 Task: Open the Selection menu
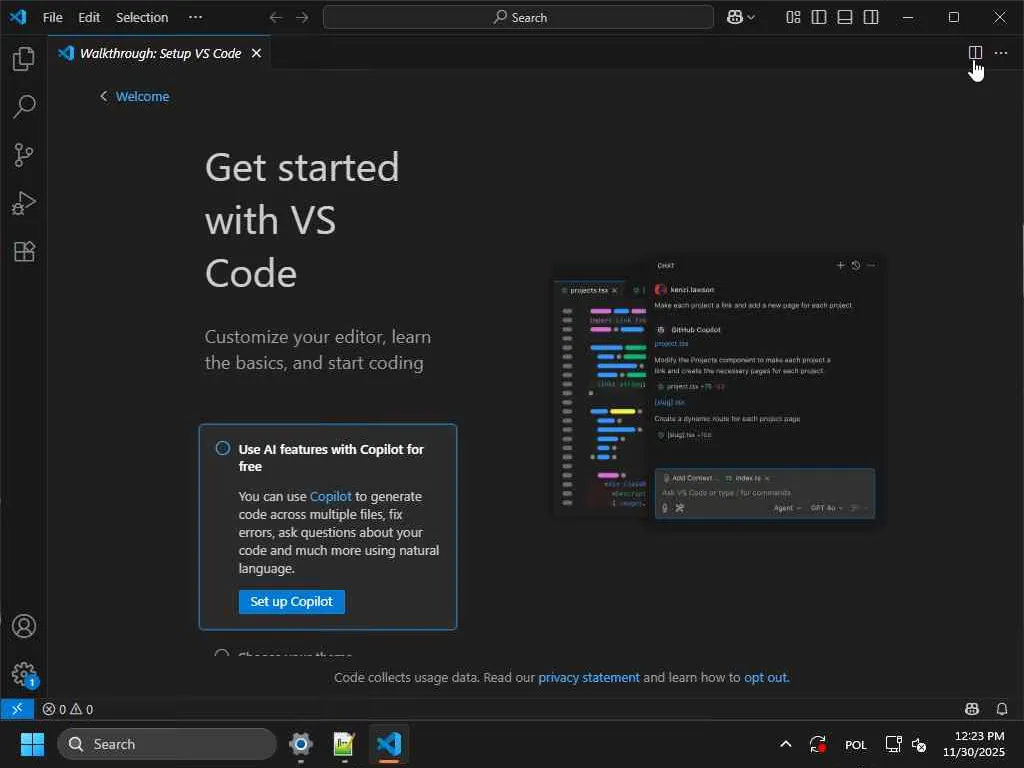tap(142, 18)
